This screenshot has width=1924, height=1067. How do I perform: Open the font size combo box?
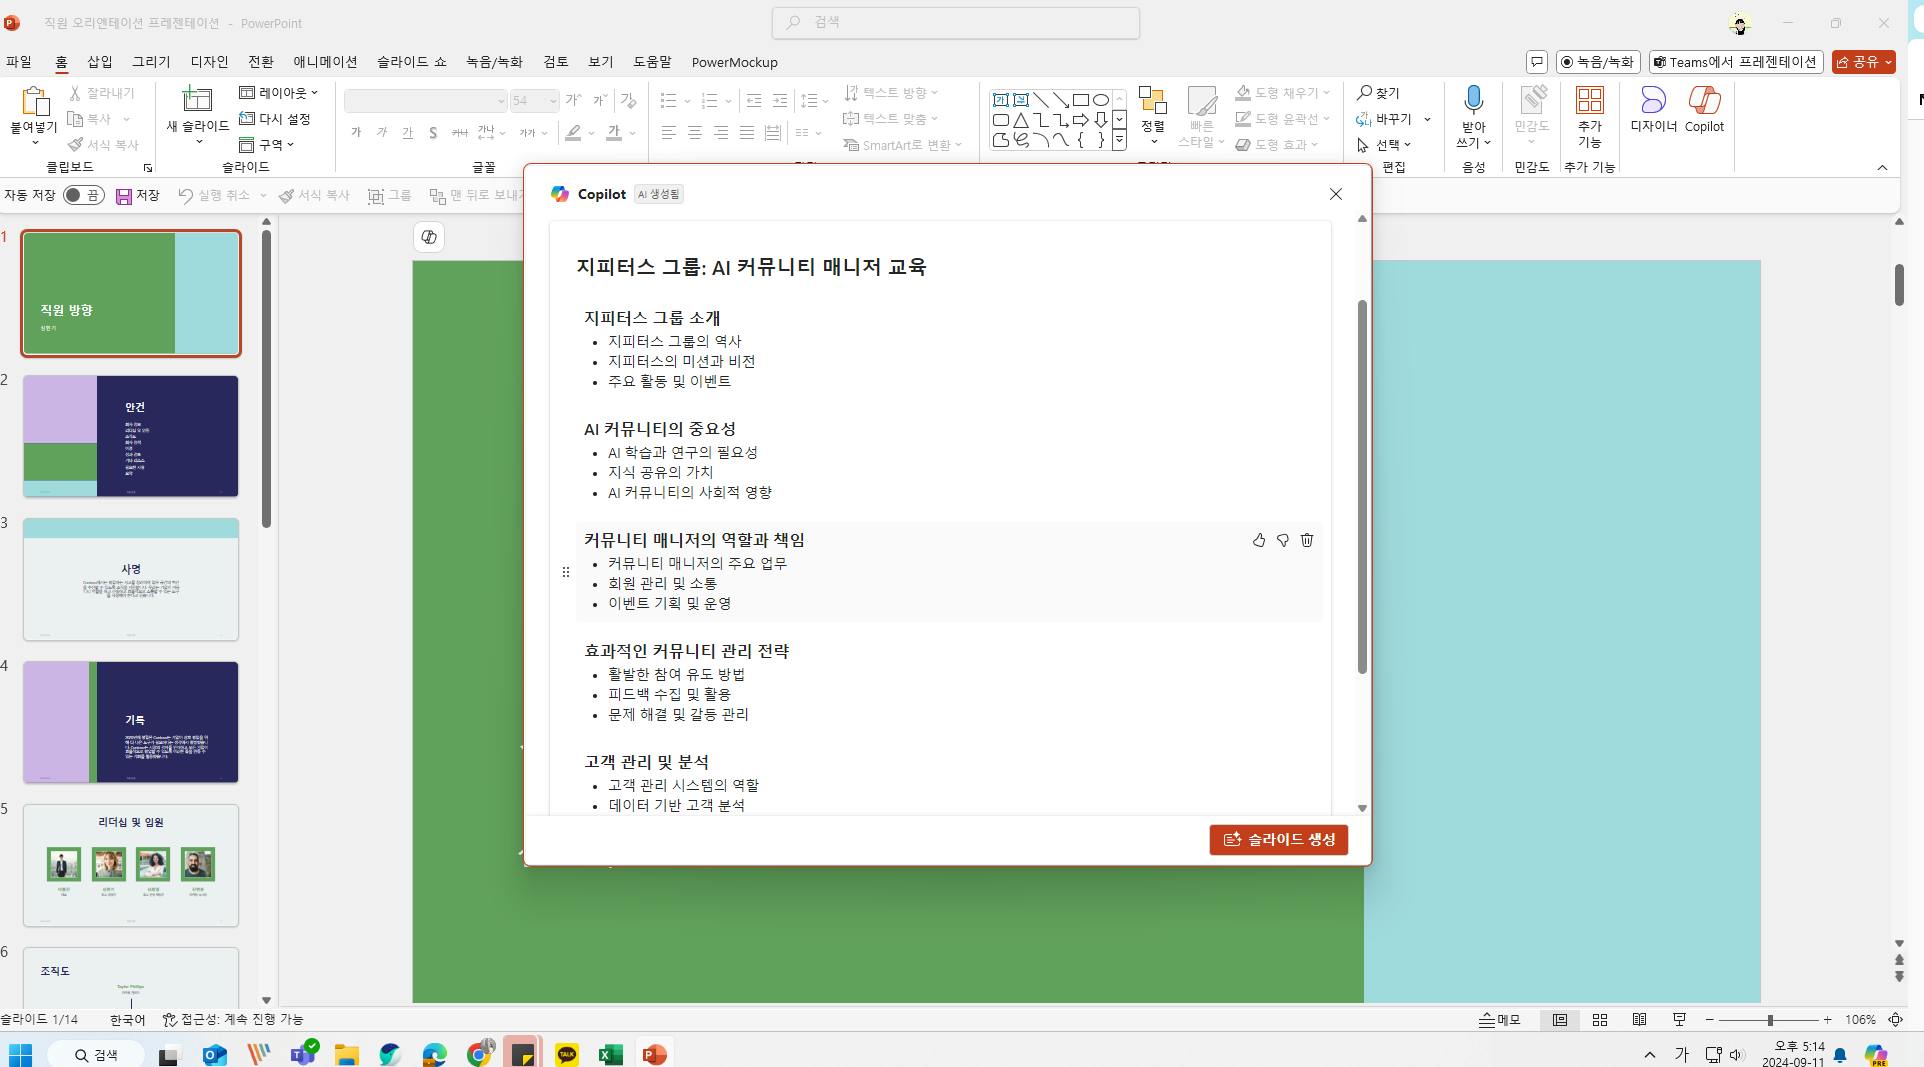pos(534,101)
